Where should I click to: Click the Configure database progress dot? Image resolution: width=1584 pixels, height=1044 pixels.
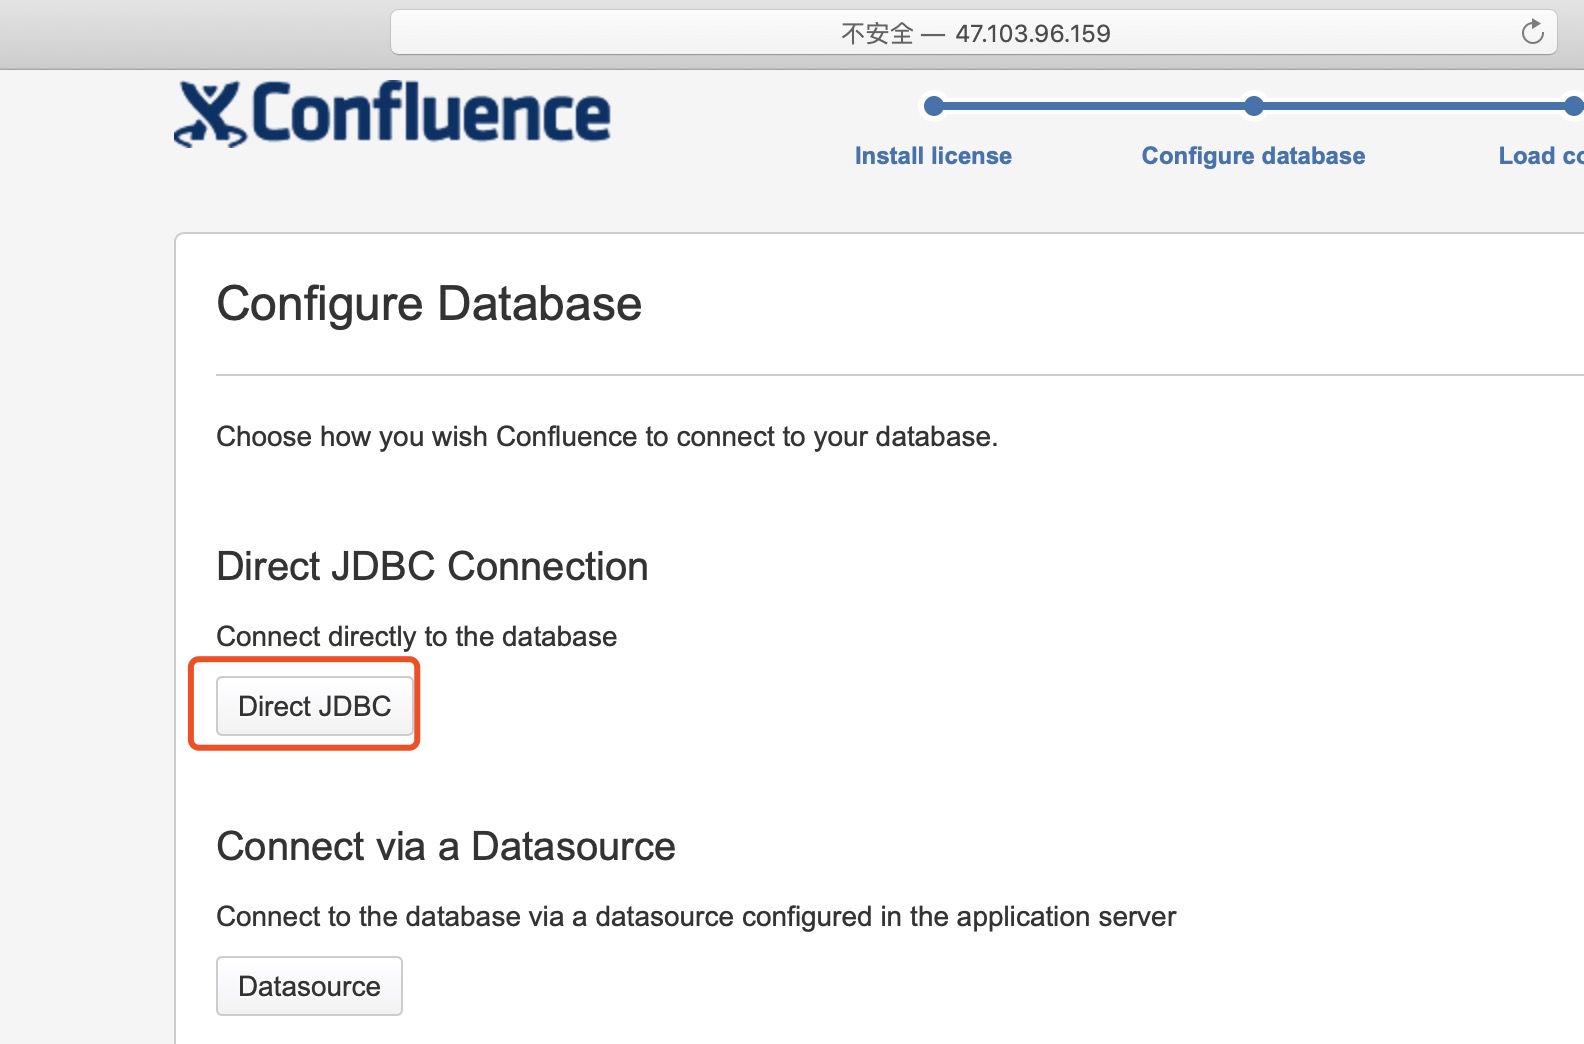(1253, 106)
